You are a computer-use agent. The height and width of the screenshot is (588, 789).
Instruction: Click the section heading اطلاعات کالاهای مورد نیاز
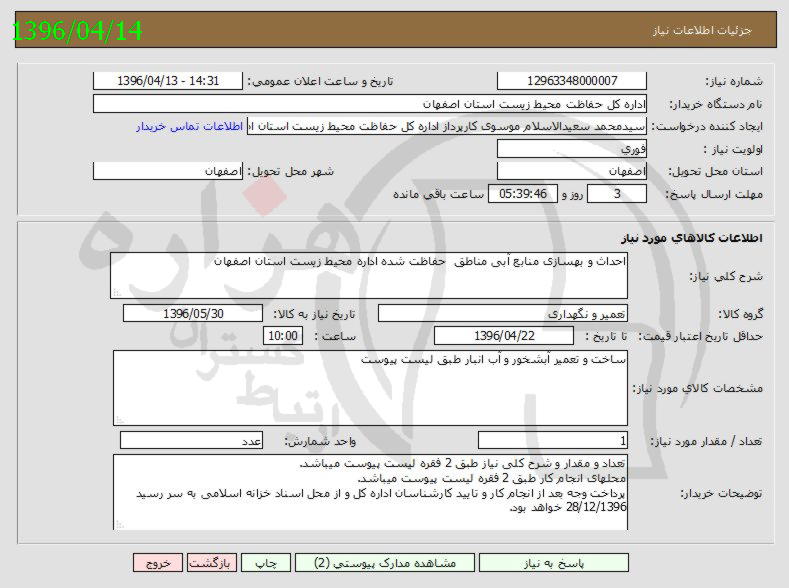pyautogui.click(x=692, y=238)
